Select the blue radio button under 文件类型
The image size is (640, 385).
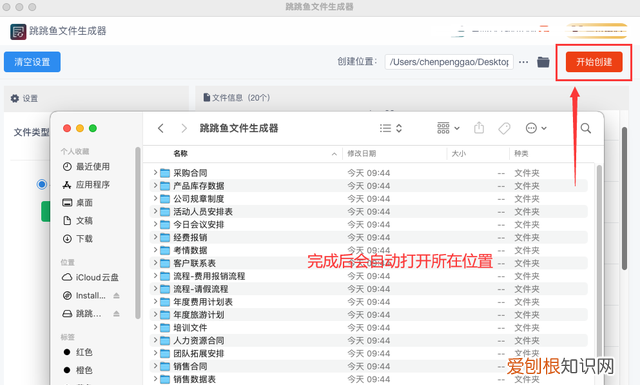(42, 184)
